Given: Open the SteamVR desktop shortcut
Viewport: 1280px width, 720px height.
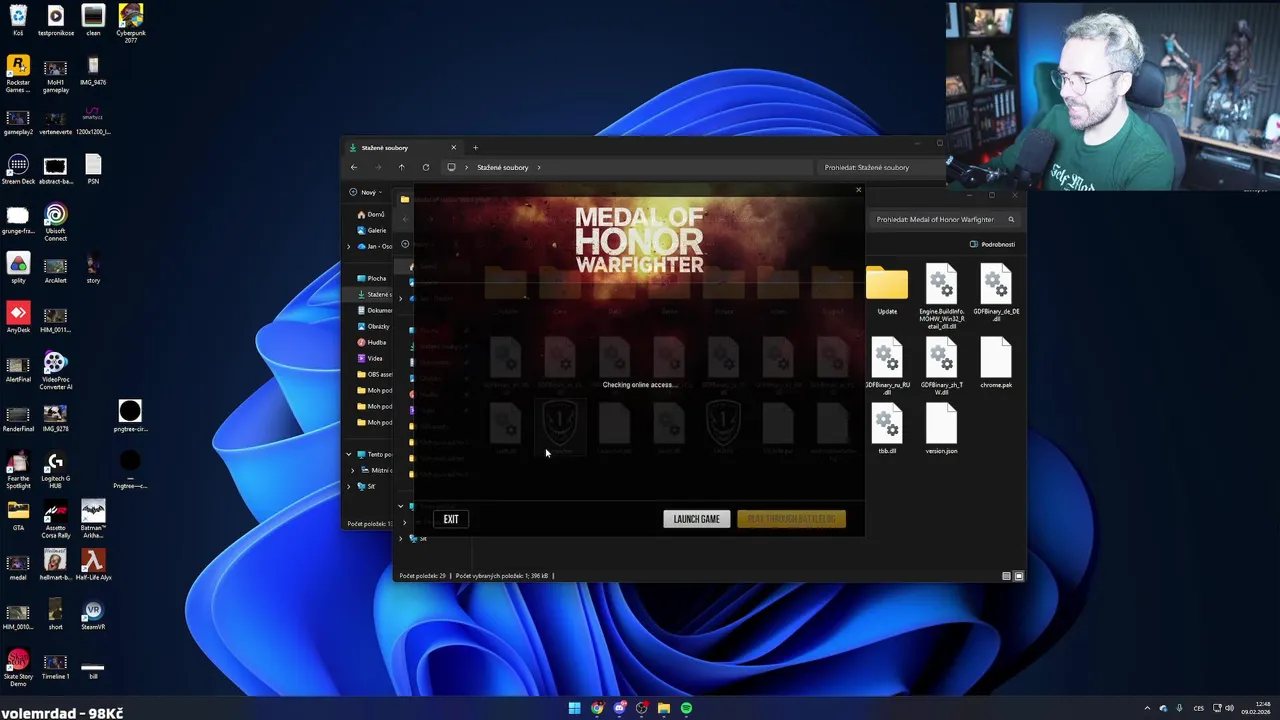Looking at the screenshot, I should pos(93,615).
